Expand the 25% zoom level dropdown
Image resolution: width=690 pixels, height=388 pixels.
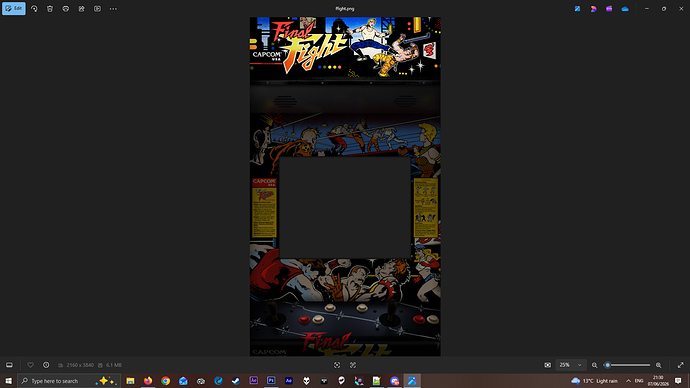(x=571, y=365)
